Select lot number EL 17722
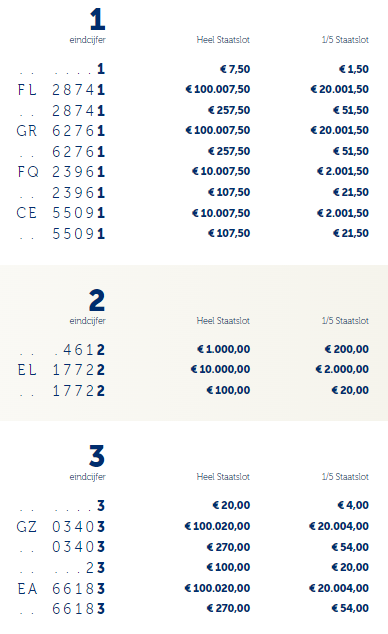The height and width of the screenshot is (634, 388). 61,370
